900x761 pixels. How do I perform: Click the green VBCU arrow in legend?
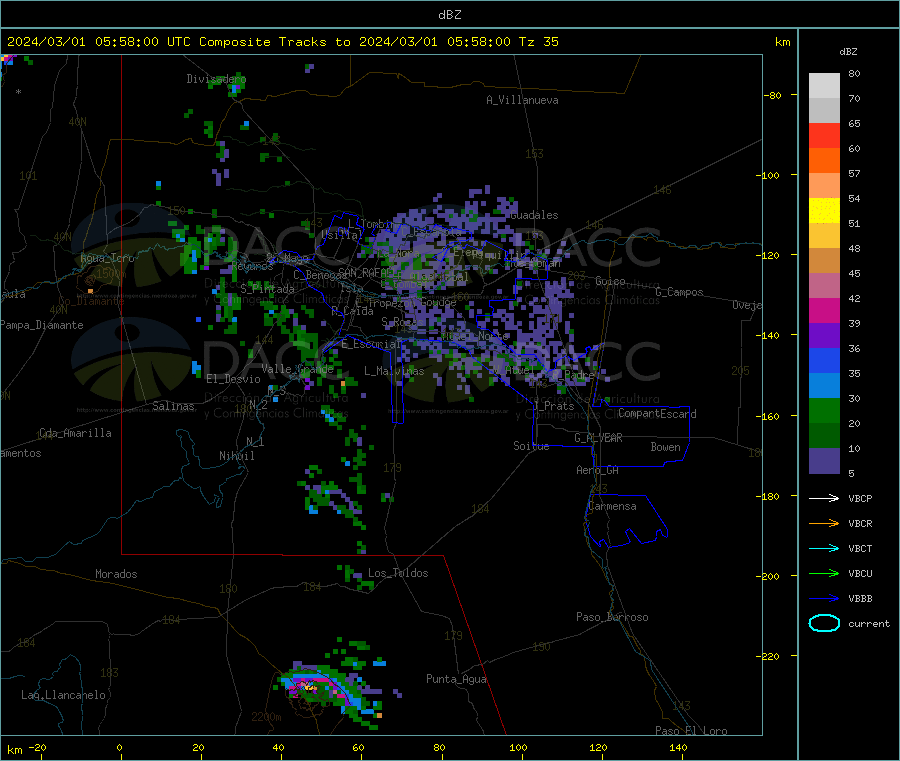coord(824,573)
